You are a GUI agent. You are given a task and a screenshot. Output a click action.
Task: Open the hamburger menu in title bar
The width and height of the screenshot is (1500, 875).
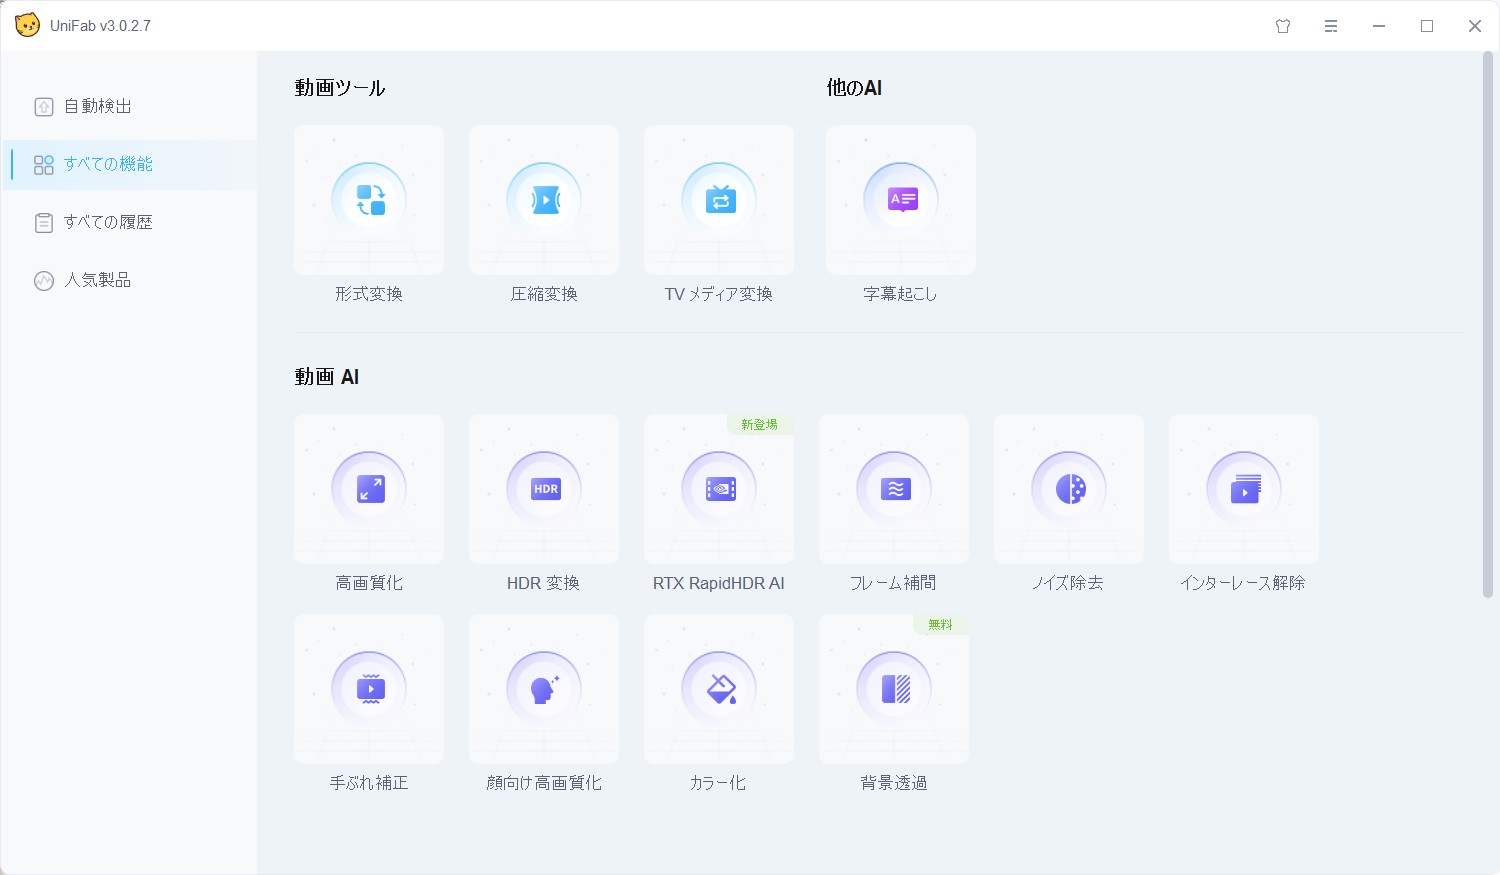tap(1331, 27)
